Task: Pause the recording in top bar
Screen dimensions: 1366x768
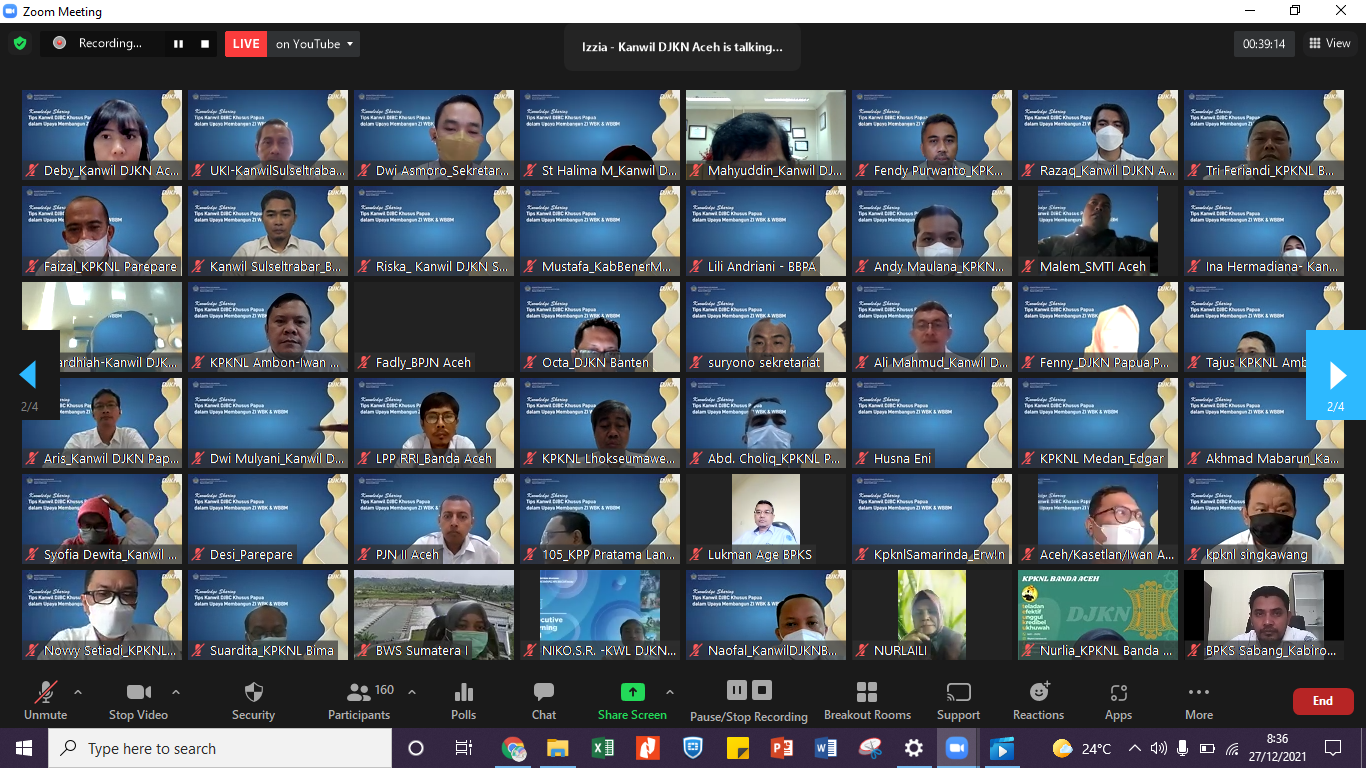Action: (179, 44)
